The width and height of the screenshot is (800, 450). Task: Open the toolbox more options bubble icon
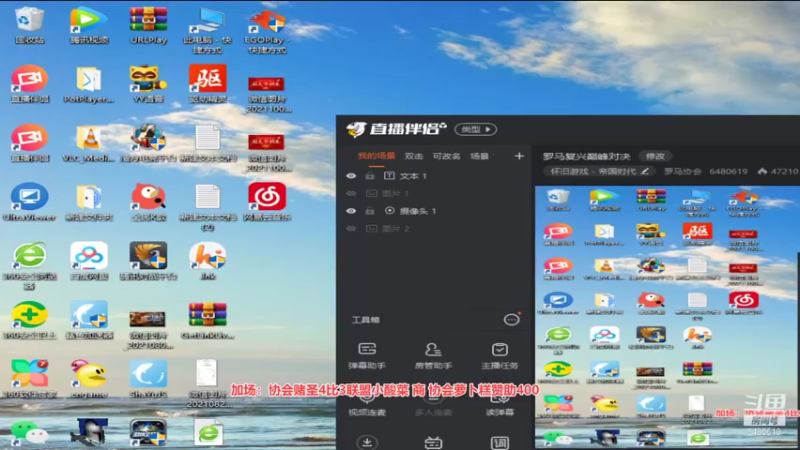(x=511, y=319)
